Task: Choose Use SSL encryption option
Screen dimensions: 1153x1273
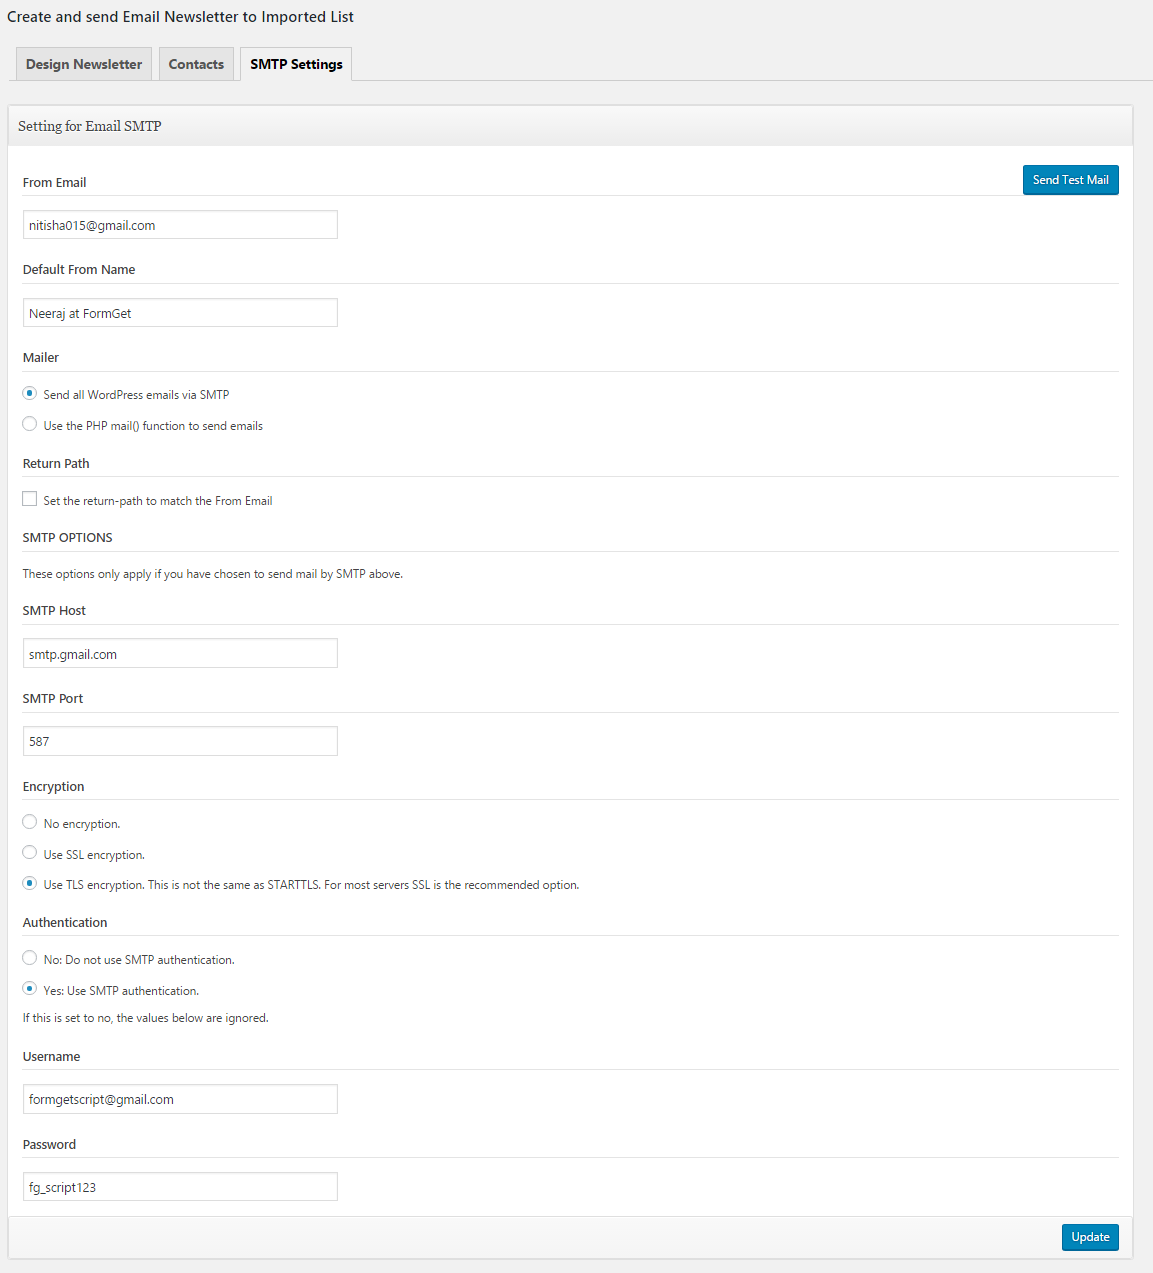Action: pyautogui.click(x=30, y=853)
